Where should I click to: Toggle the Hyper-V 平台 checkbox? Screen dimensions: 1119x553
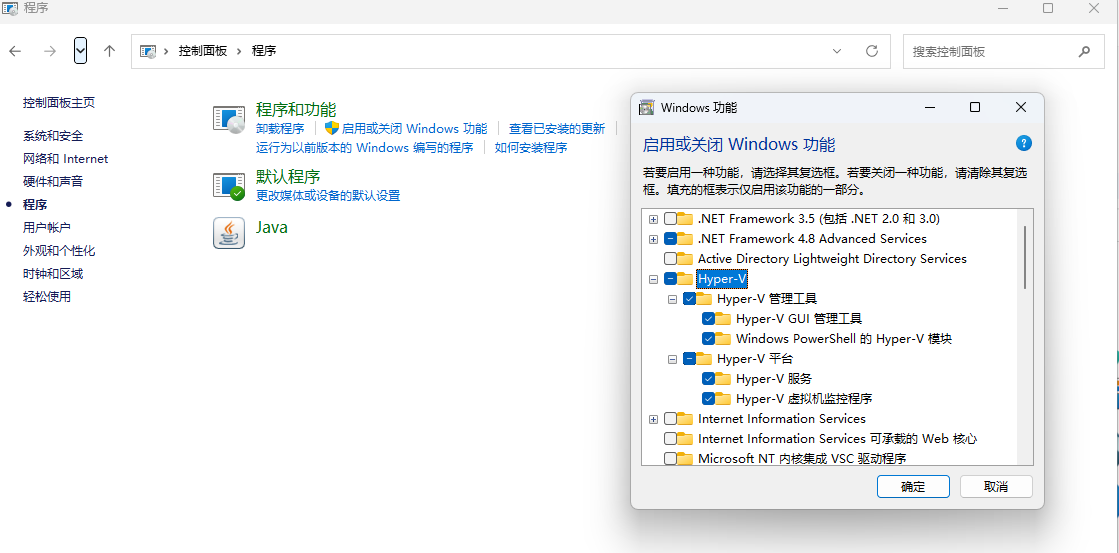coord(689,358)
